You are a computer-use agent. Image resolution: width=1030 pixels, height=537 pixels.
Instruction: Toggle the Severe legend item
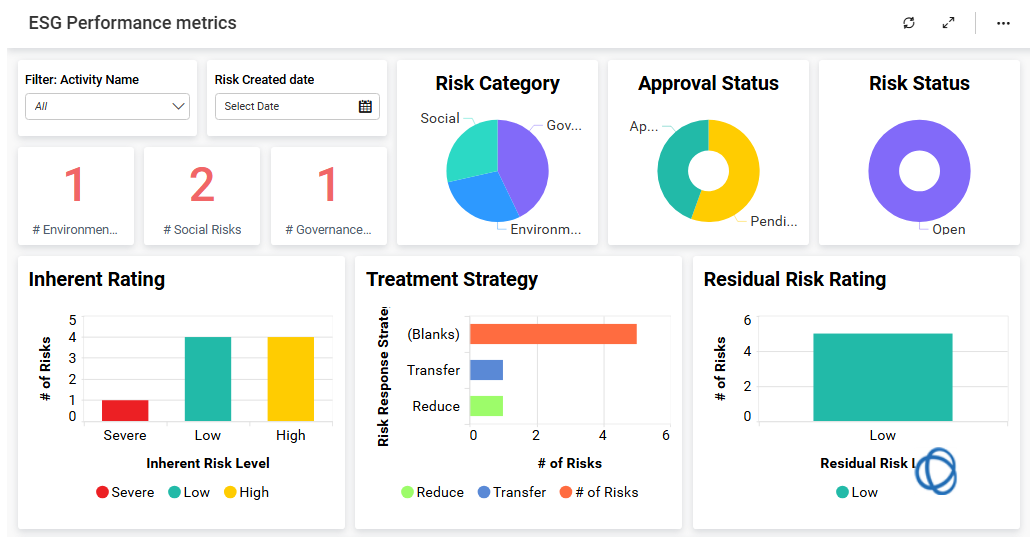click(x=125, y=492)
